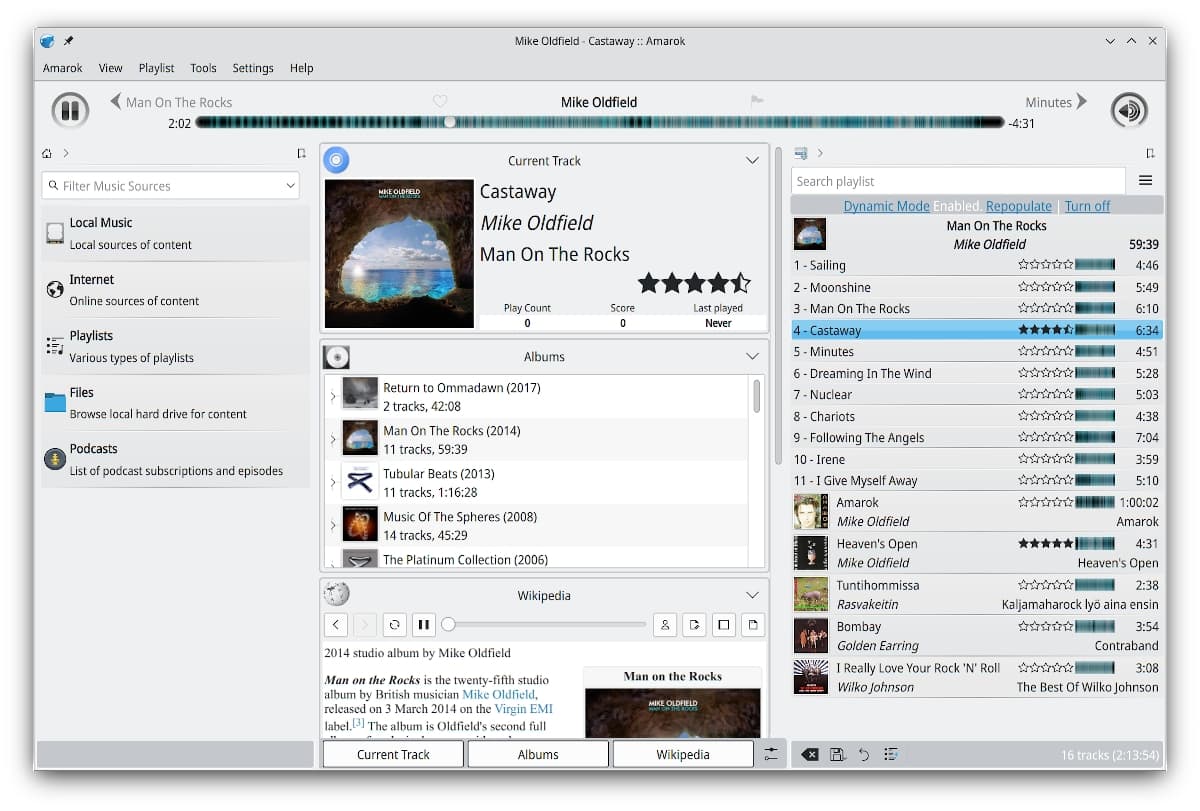Open the View menu
Viewport: 1200px width, 811px height.
[111, 68]
